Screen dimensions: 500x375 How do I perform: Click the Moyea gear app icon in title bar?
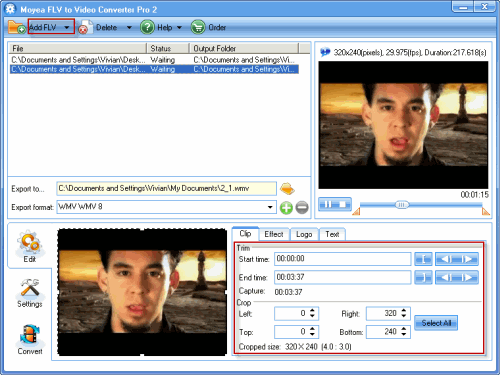coord(10,9)
